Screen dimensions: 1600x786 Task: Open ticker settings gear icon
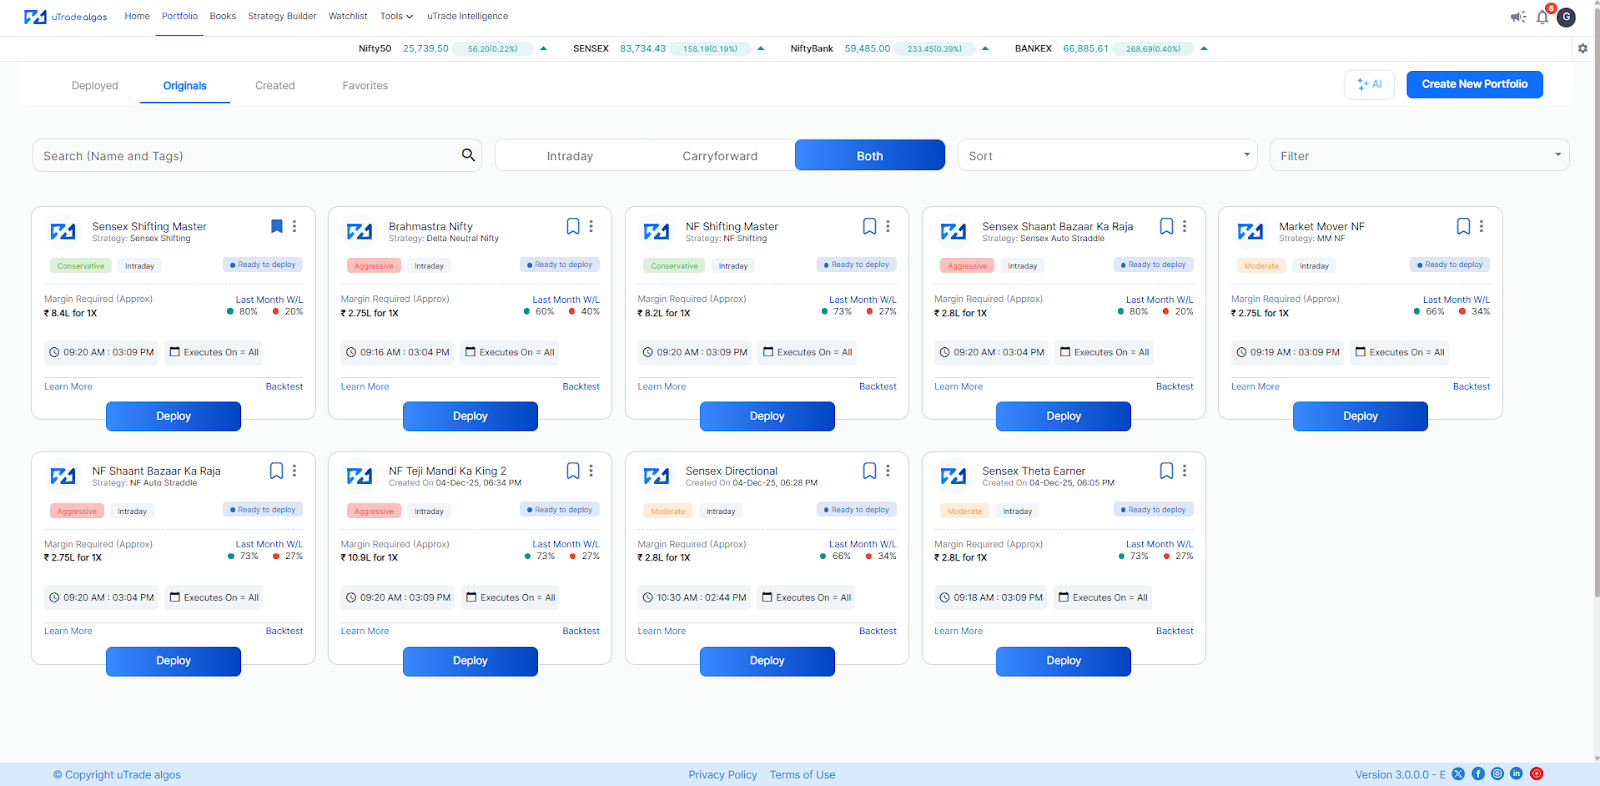point(1582,48)
